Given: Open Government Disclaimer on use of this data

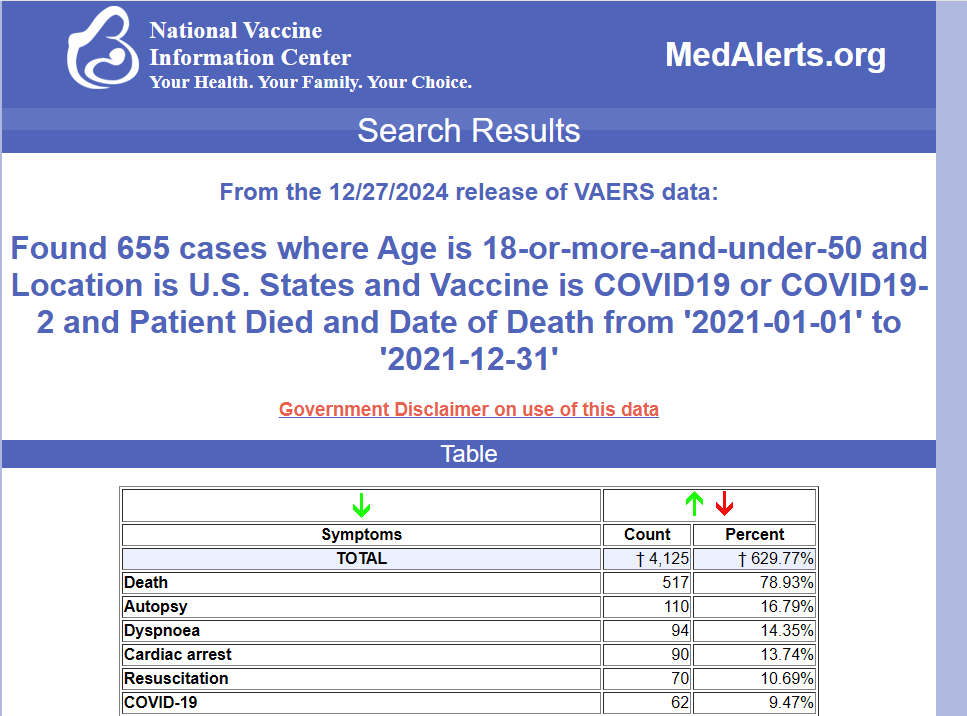Looking at the screenshot, I should [469, 409].
